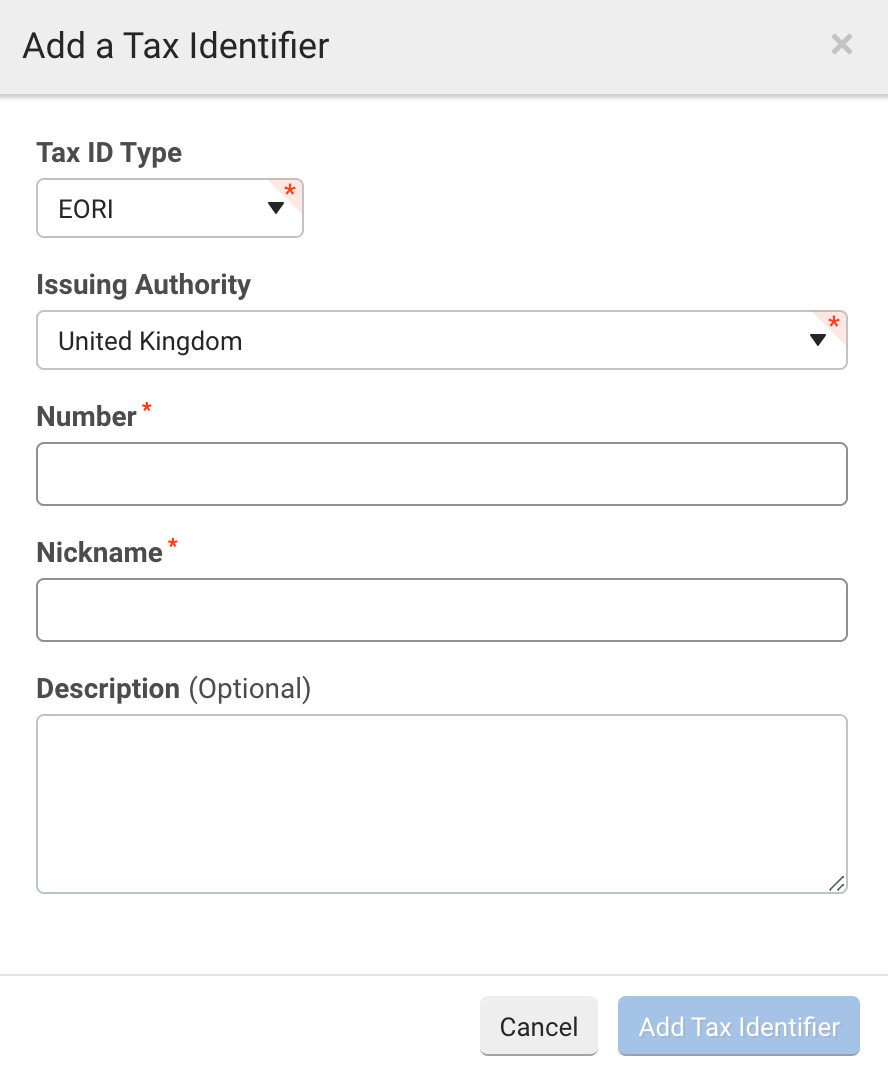This screenshot has height=1072, width=888.
Task: Click the Issuing Authority label
Action: coord(144,284)
